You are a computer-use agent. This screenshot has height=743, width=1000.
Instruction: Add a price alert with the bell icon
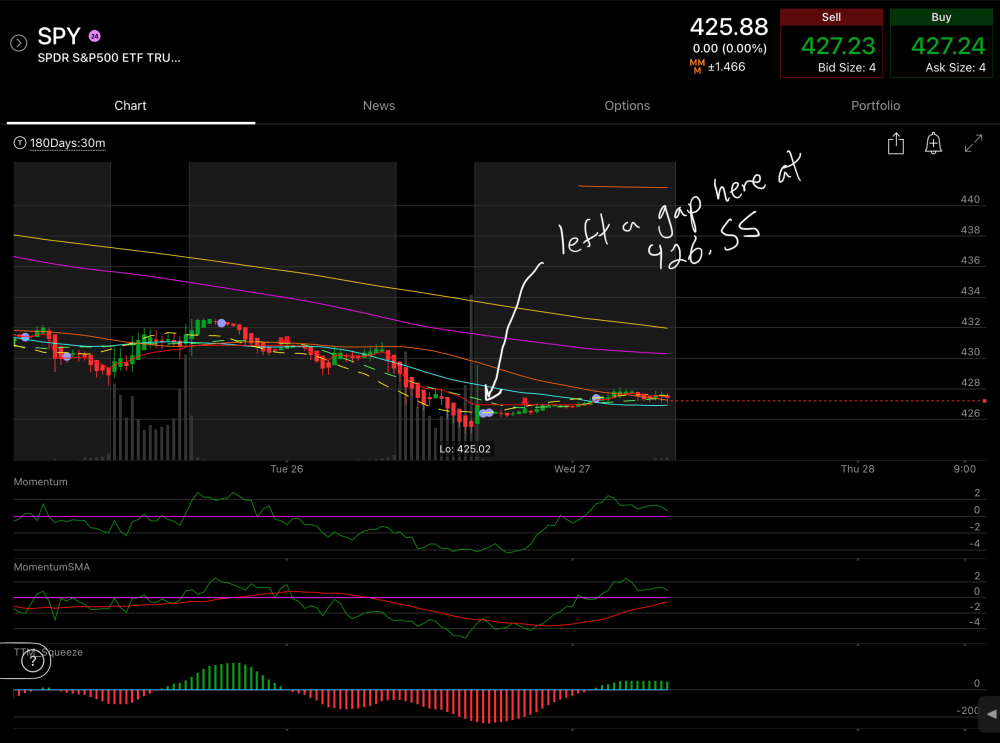click(933, 143)
